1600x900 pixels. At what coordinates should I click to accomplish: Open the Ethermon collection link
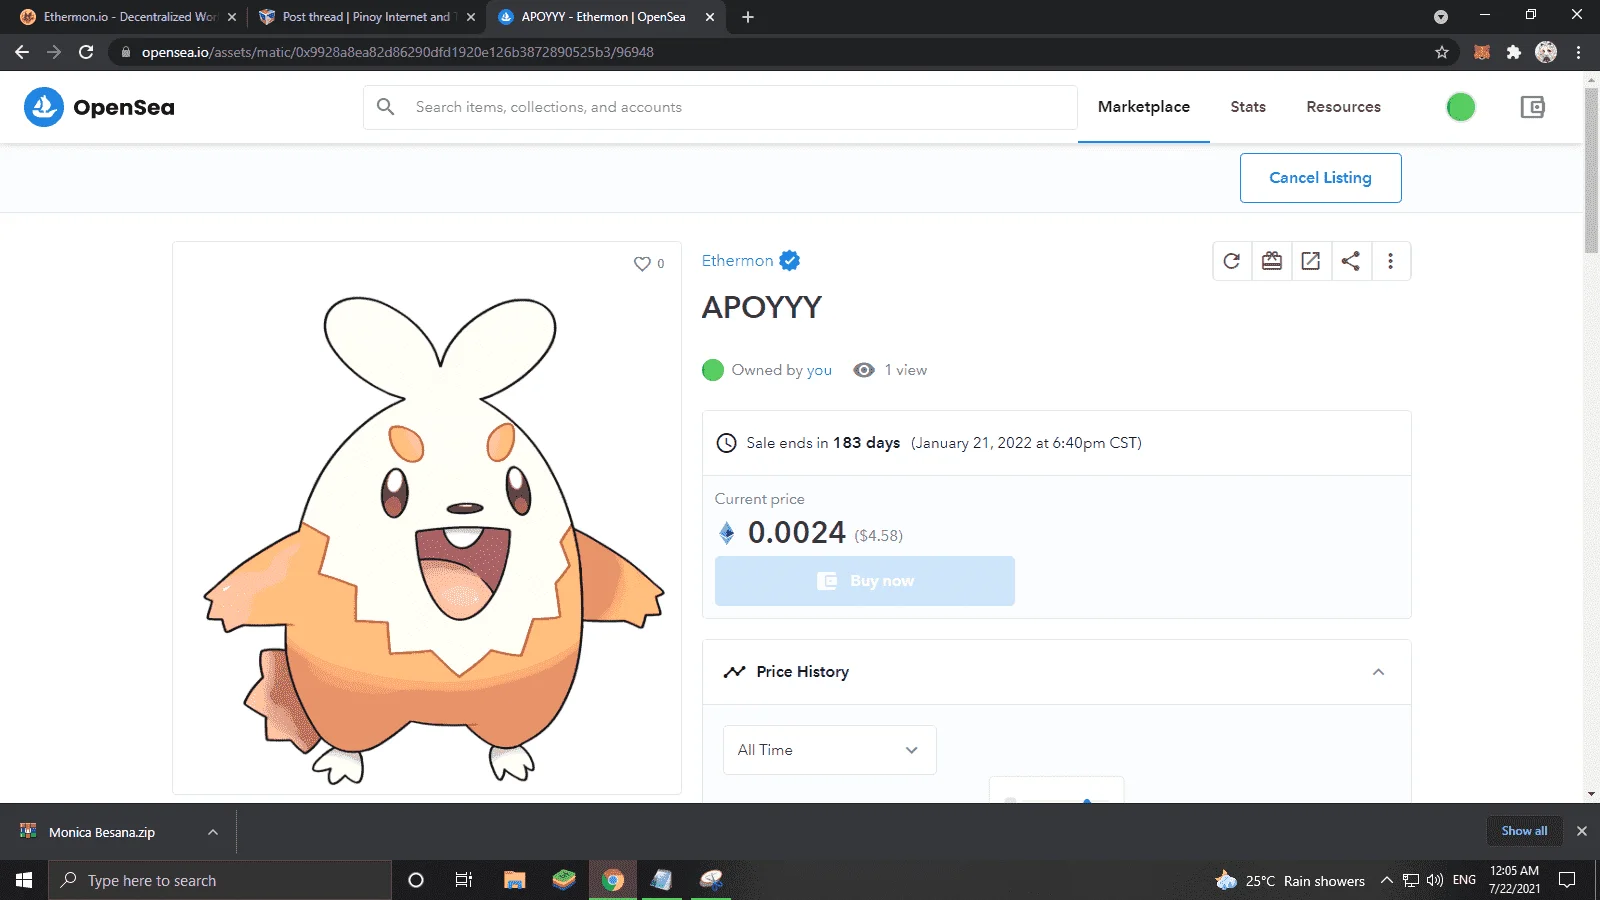click(737, 261)
